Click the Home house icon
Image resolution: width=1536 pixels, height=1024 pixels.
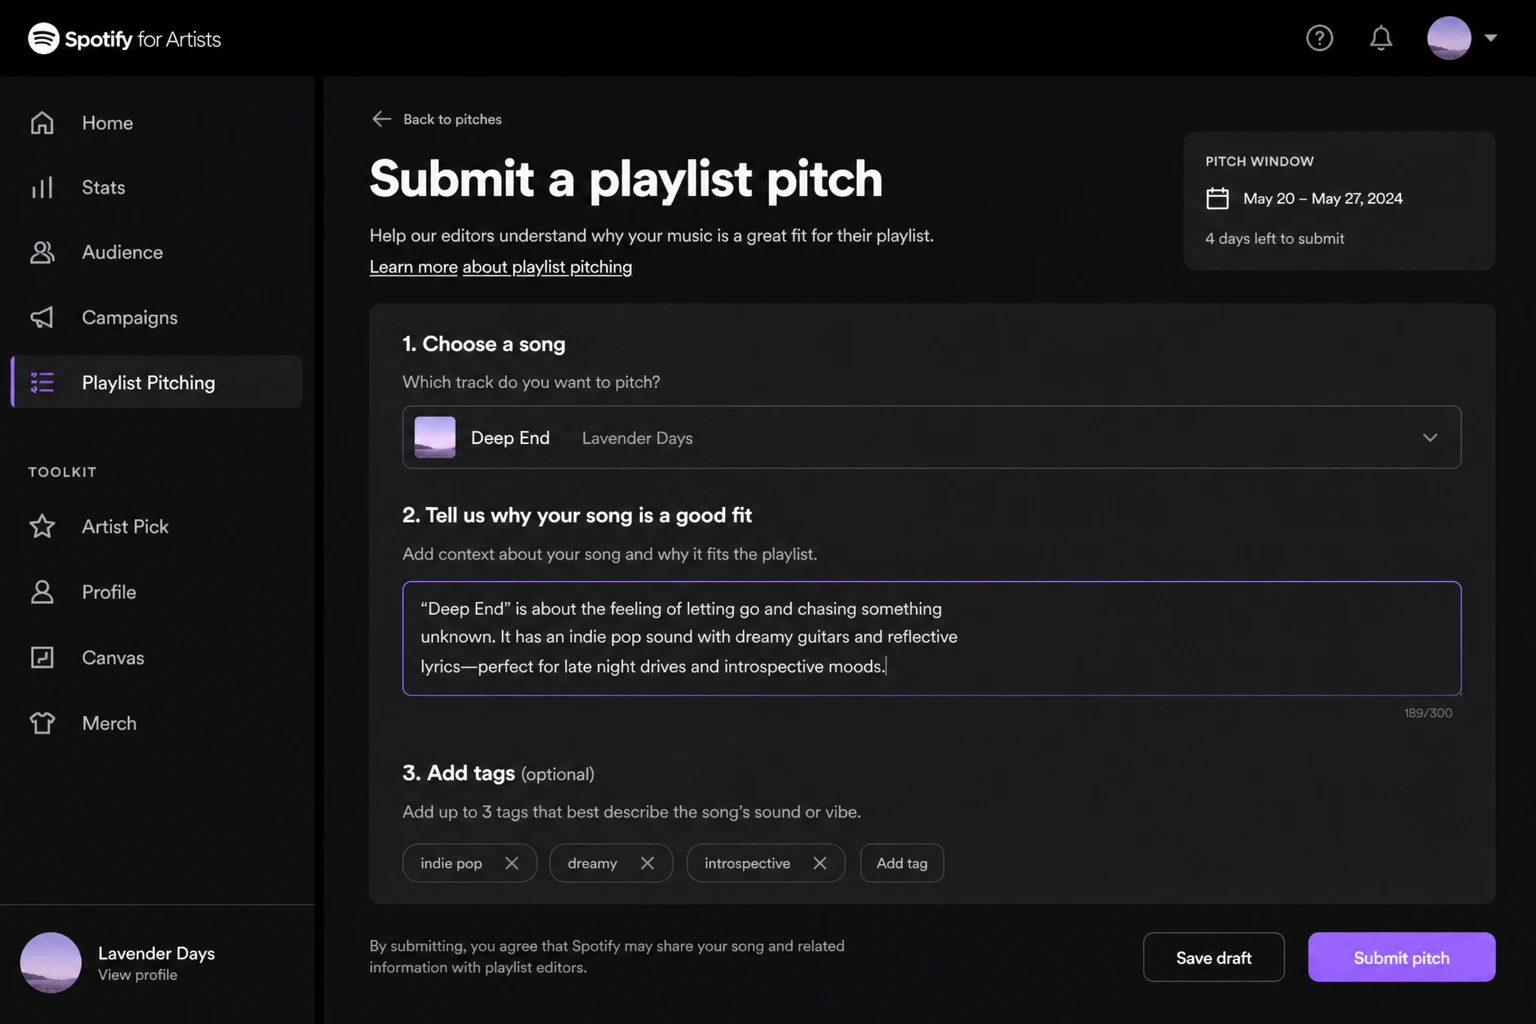tap(42, 123)
